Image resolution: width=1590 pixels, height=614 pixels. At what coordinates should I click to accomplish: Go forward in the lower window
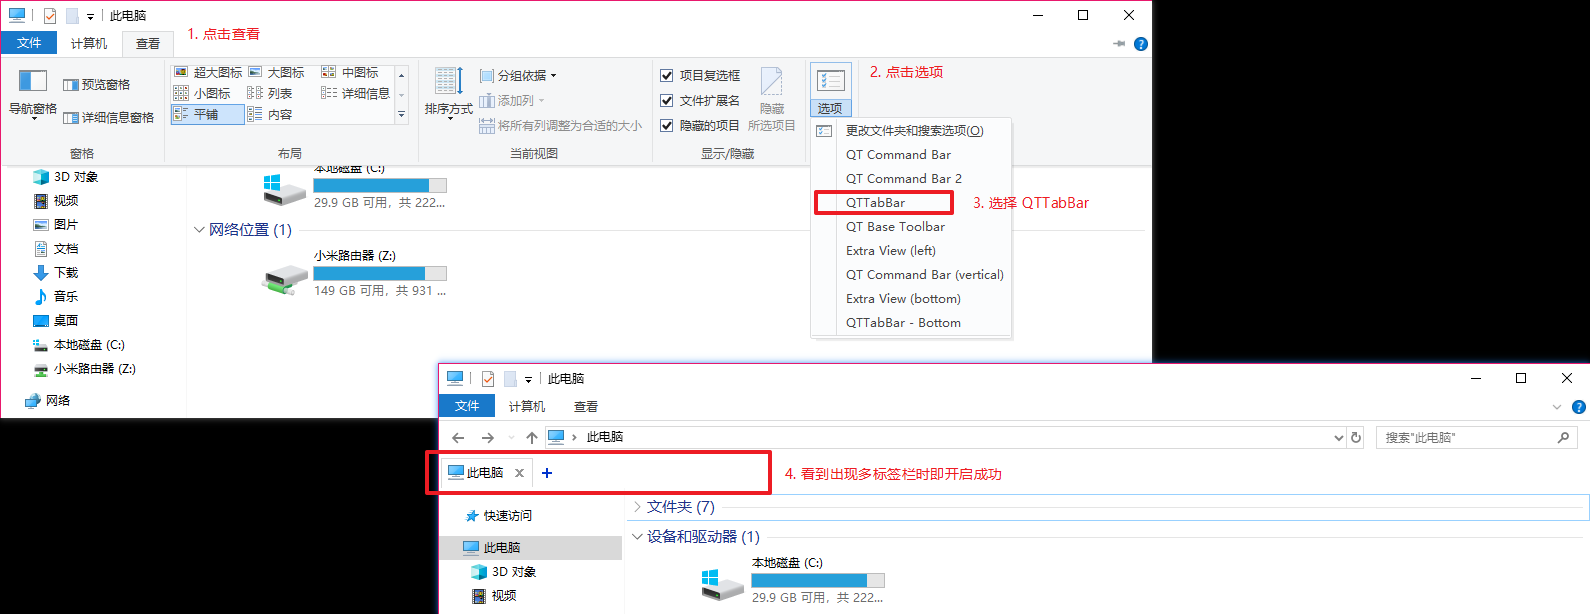(488, 437)
